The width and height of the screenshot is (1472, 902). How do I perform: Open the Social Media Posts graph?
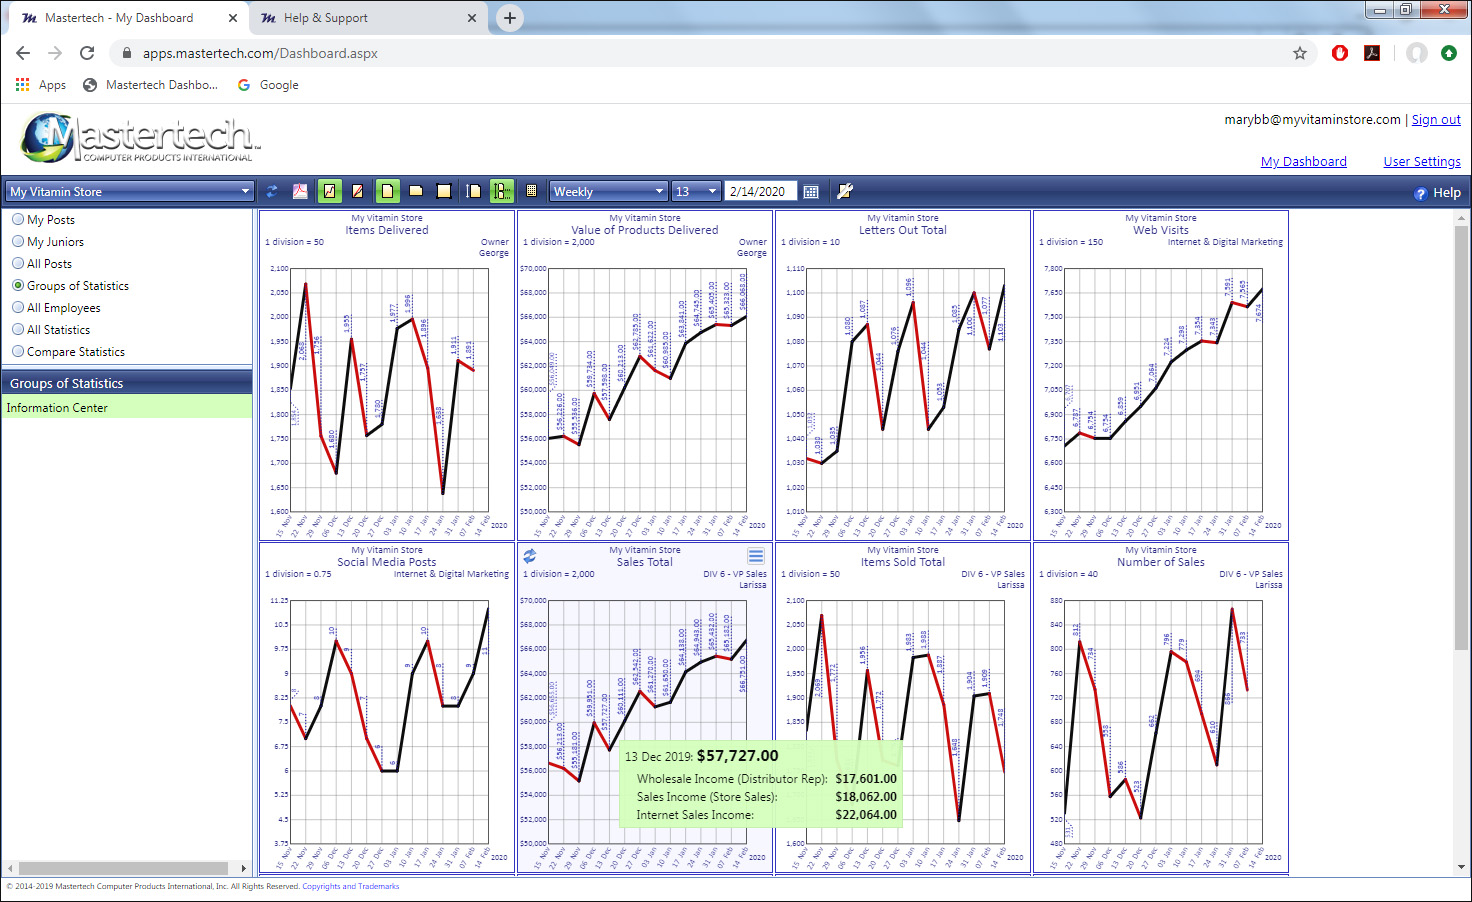387,708
